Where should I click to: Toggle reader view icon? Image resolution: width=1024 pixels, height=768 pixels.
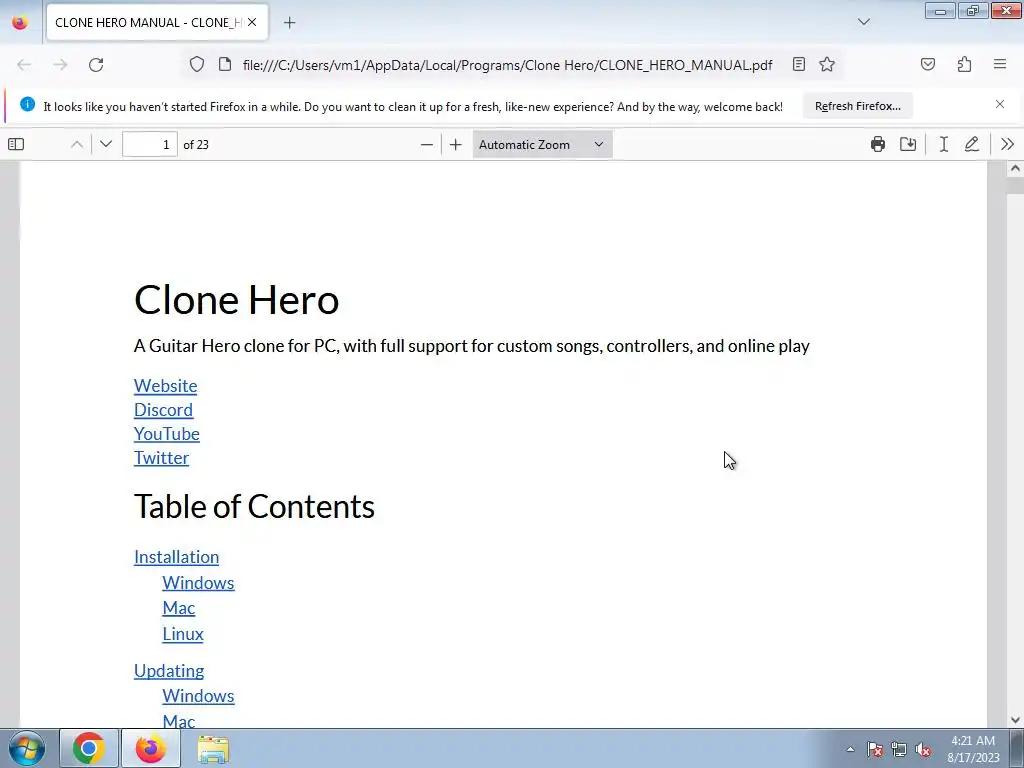(799, 64)
